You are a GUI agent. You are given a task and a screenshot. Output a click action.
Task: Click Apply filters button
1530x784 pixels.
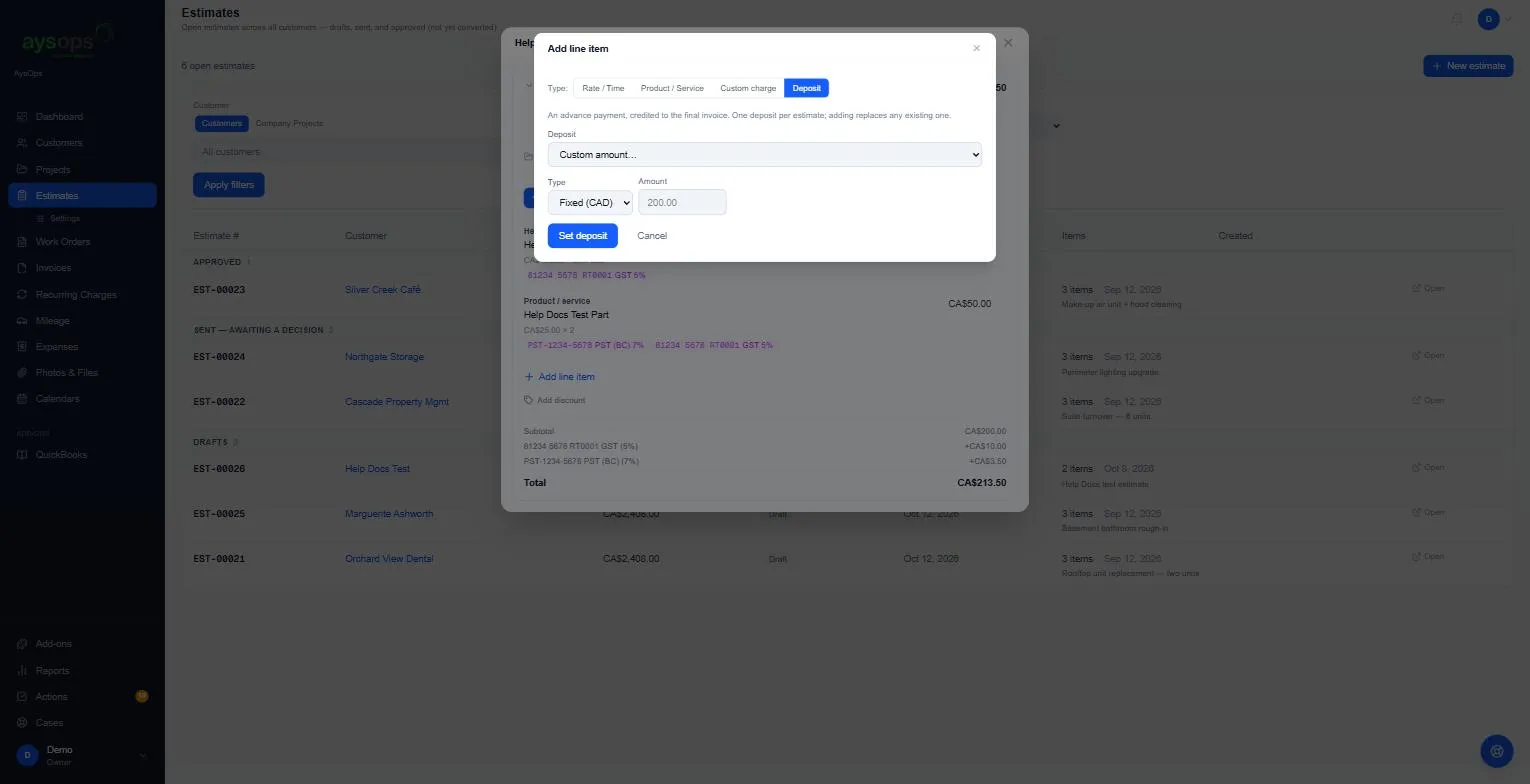tap(229, 185)
